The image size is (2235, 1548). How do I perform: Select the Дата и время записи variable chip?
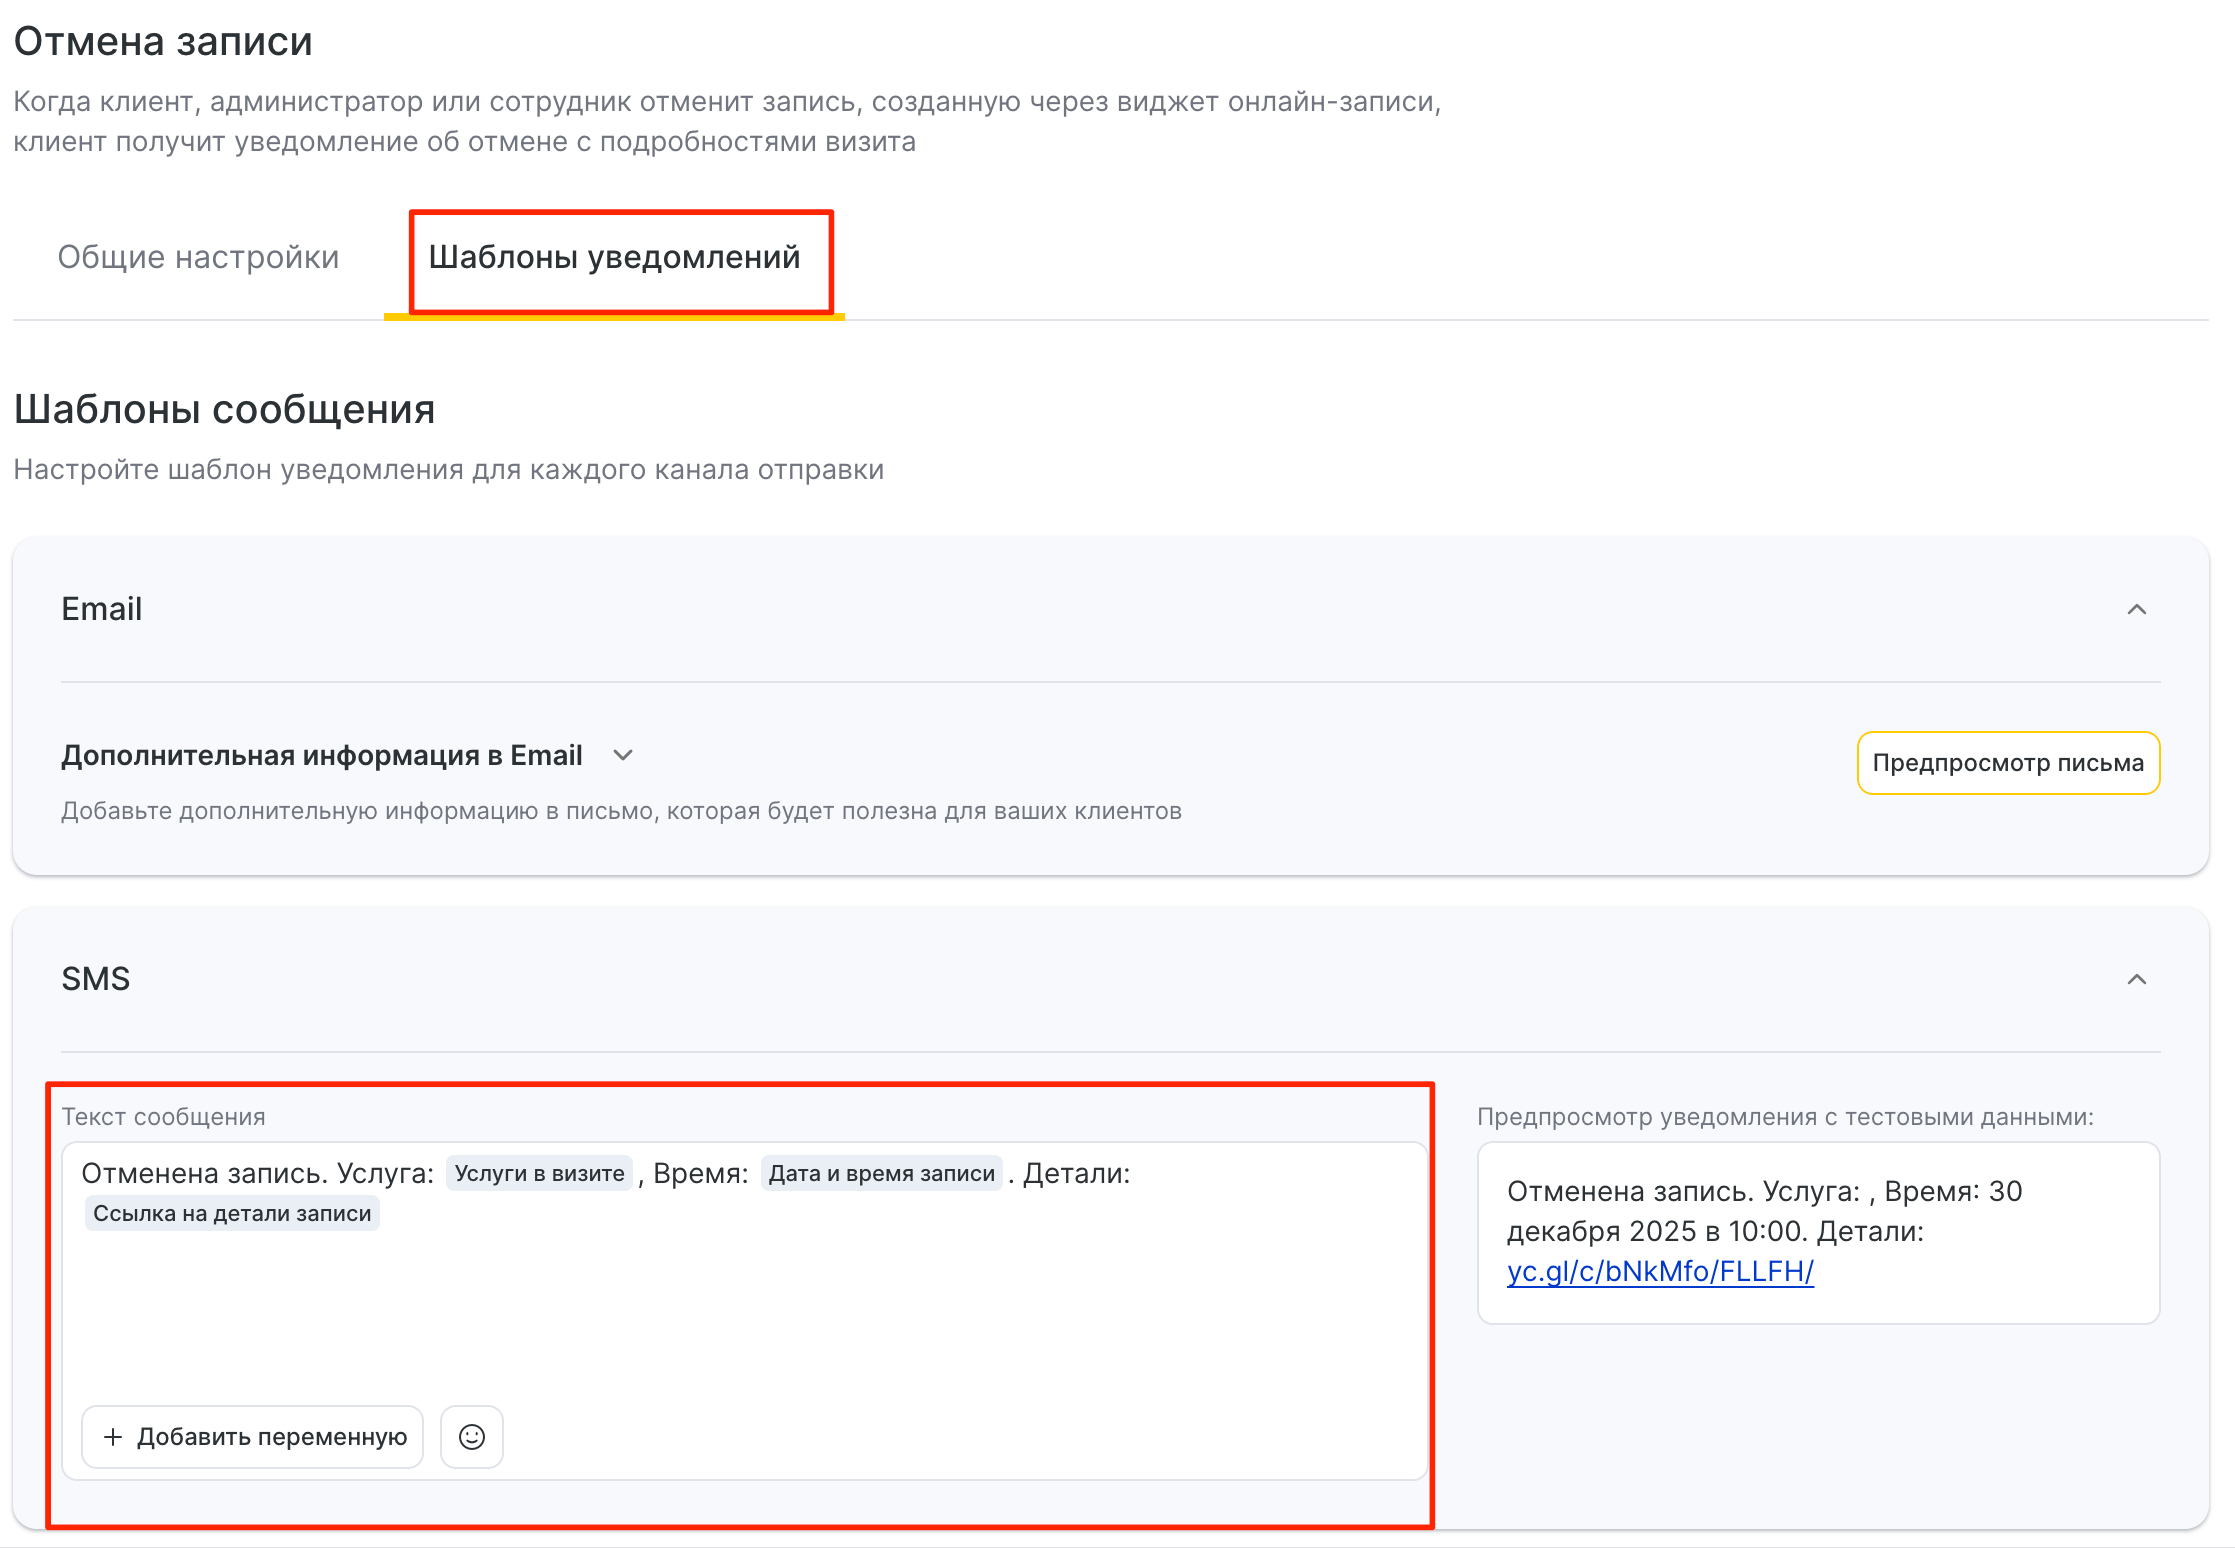point(881,1173)
